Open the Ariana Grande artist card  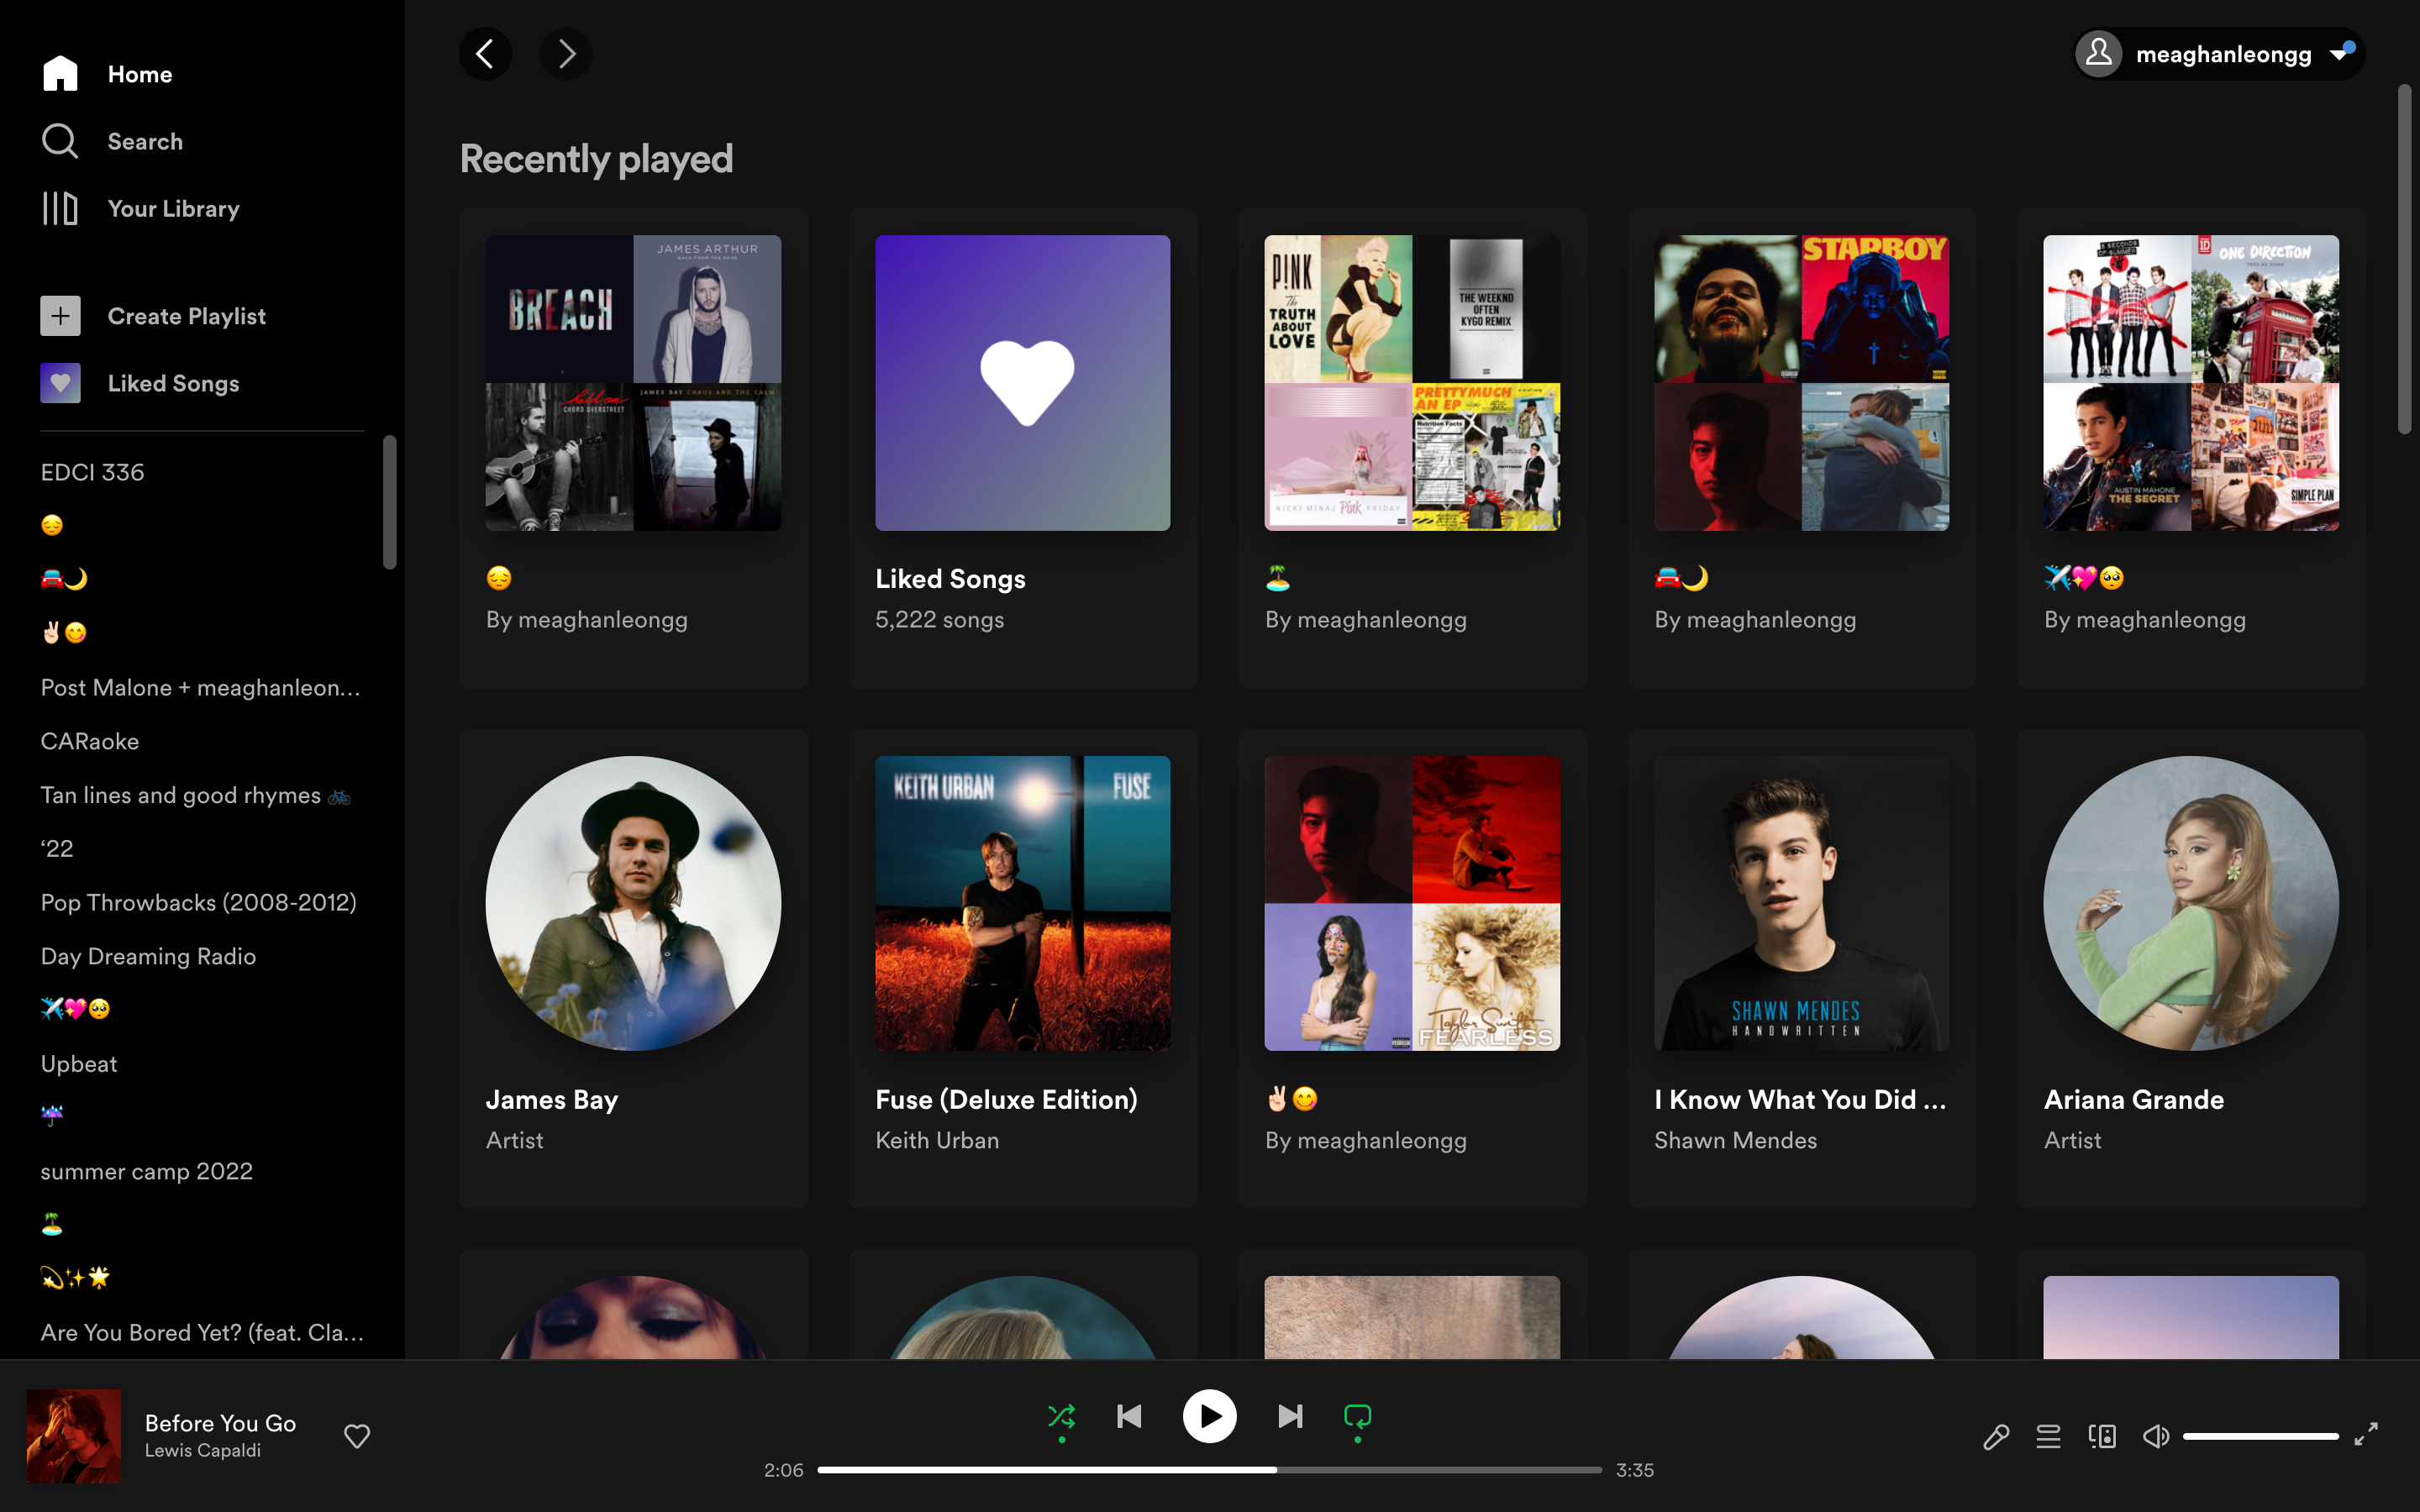(2191, 968)
